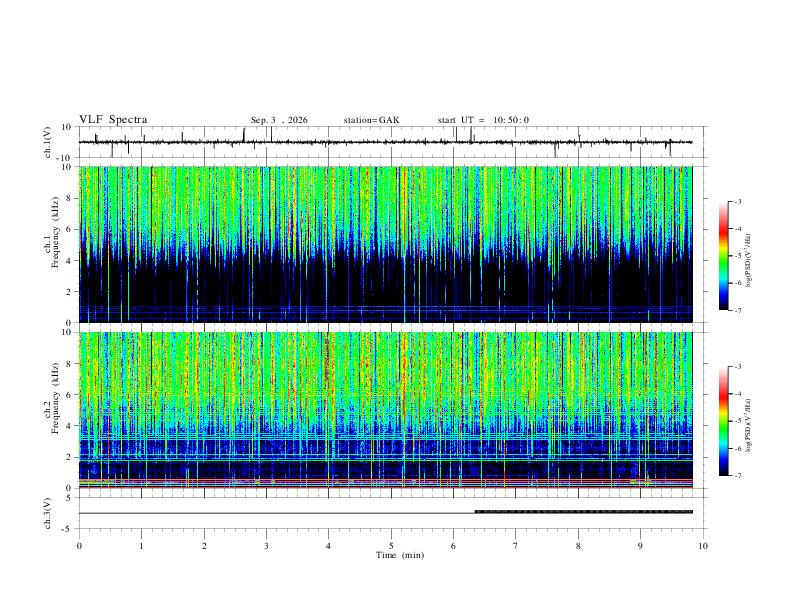Click the 0 minute tick label on time axis
Screen dimensions: 792x612
(x=79, y=546)
